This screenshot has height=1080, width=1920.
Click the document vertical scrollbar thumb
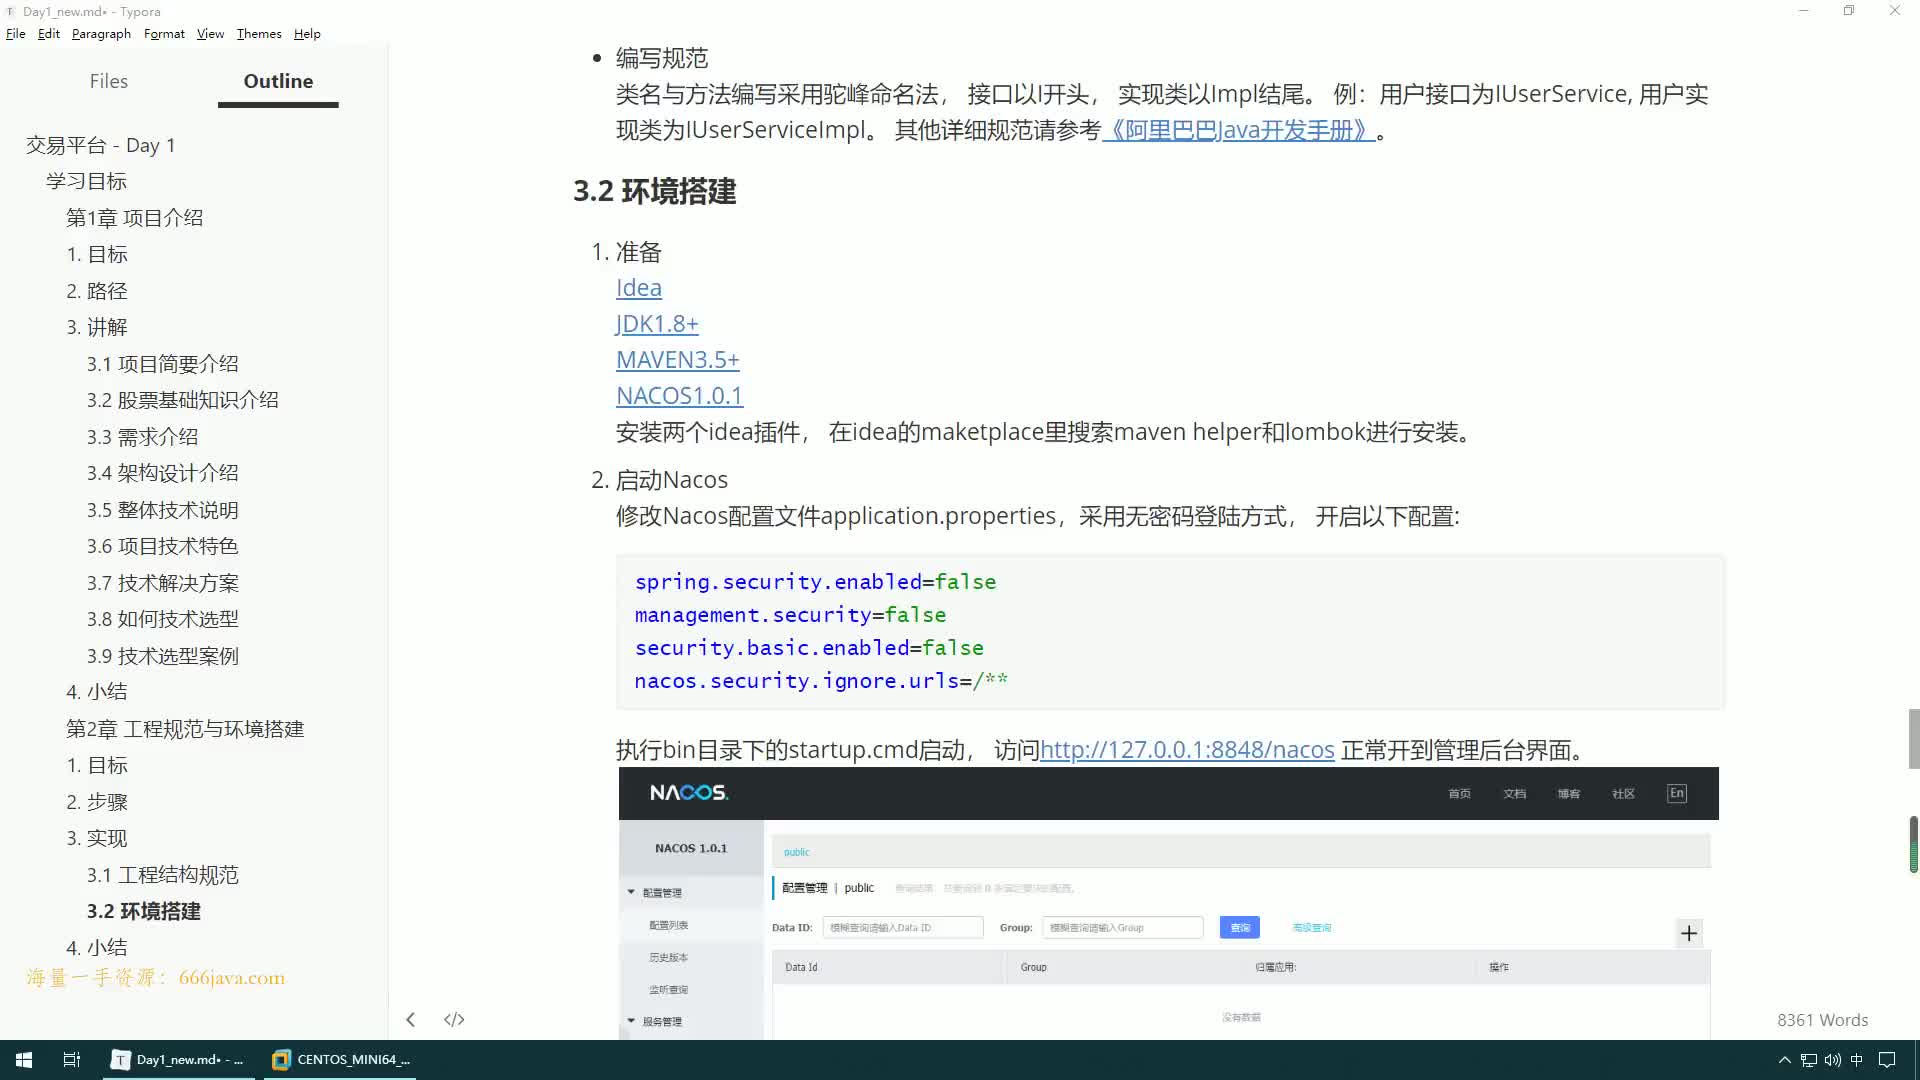(x=1914, y=739)
